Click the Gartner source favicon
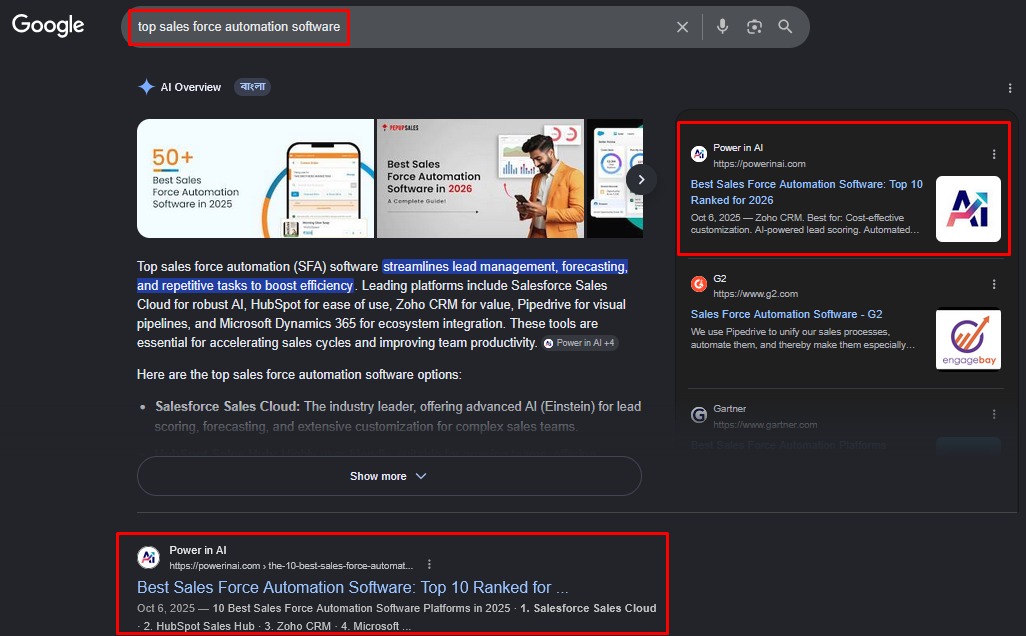This screenshot has width=1026, height=636. pyautogui.click(x=699, y=415)
